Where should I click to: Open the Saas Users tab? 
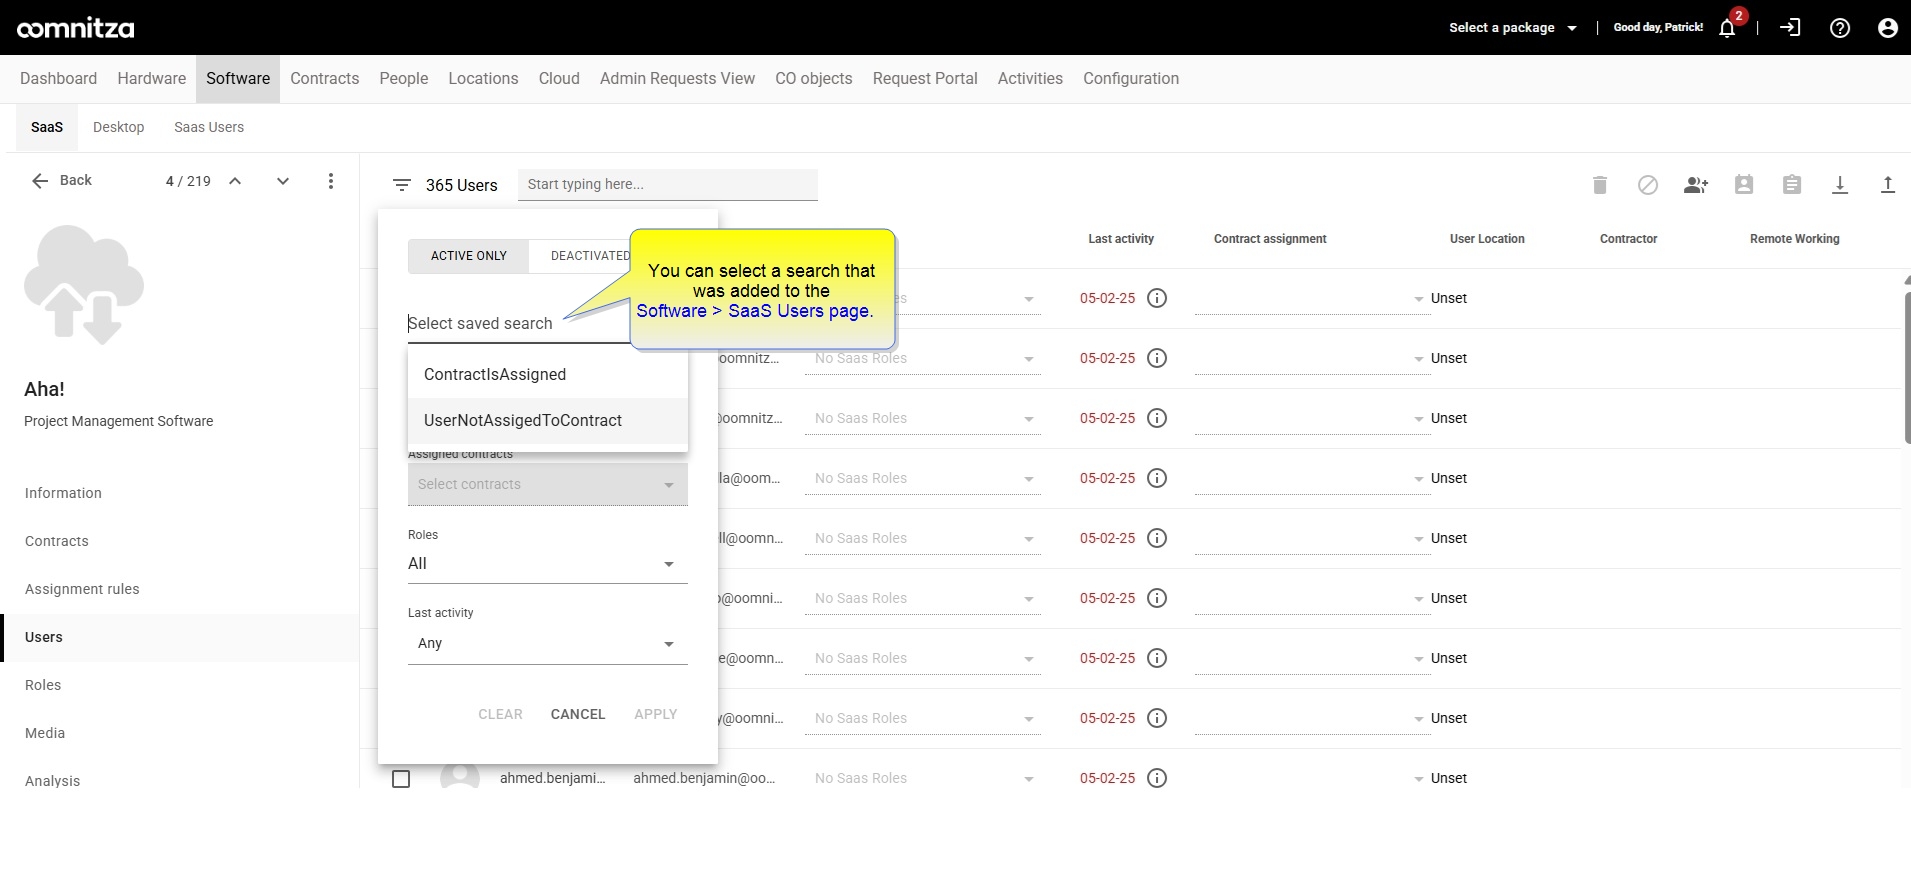pos(209,127)
